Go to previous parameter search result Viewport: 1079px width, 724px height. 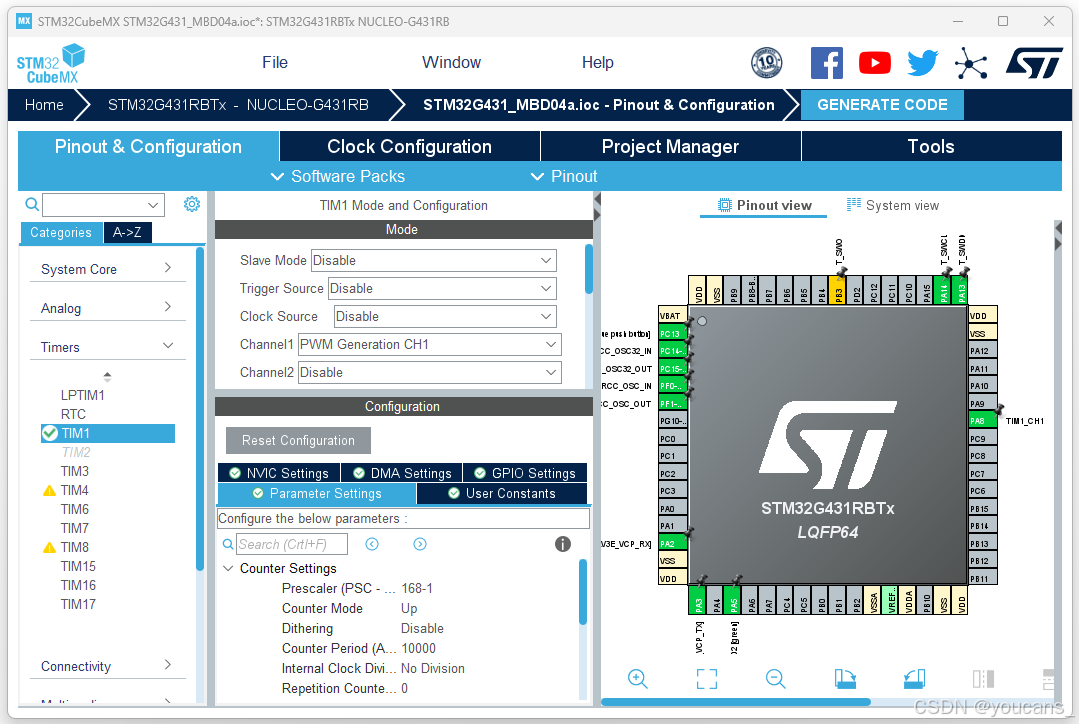click(372, 544)
